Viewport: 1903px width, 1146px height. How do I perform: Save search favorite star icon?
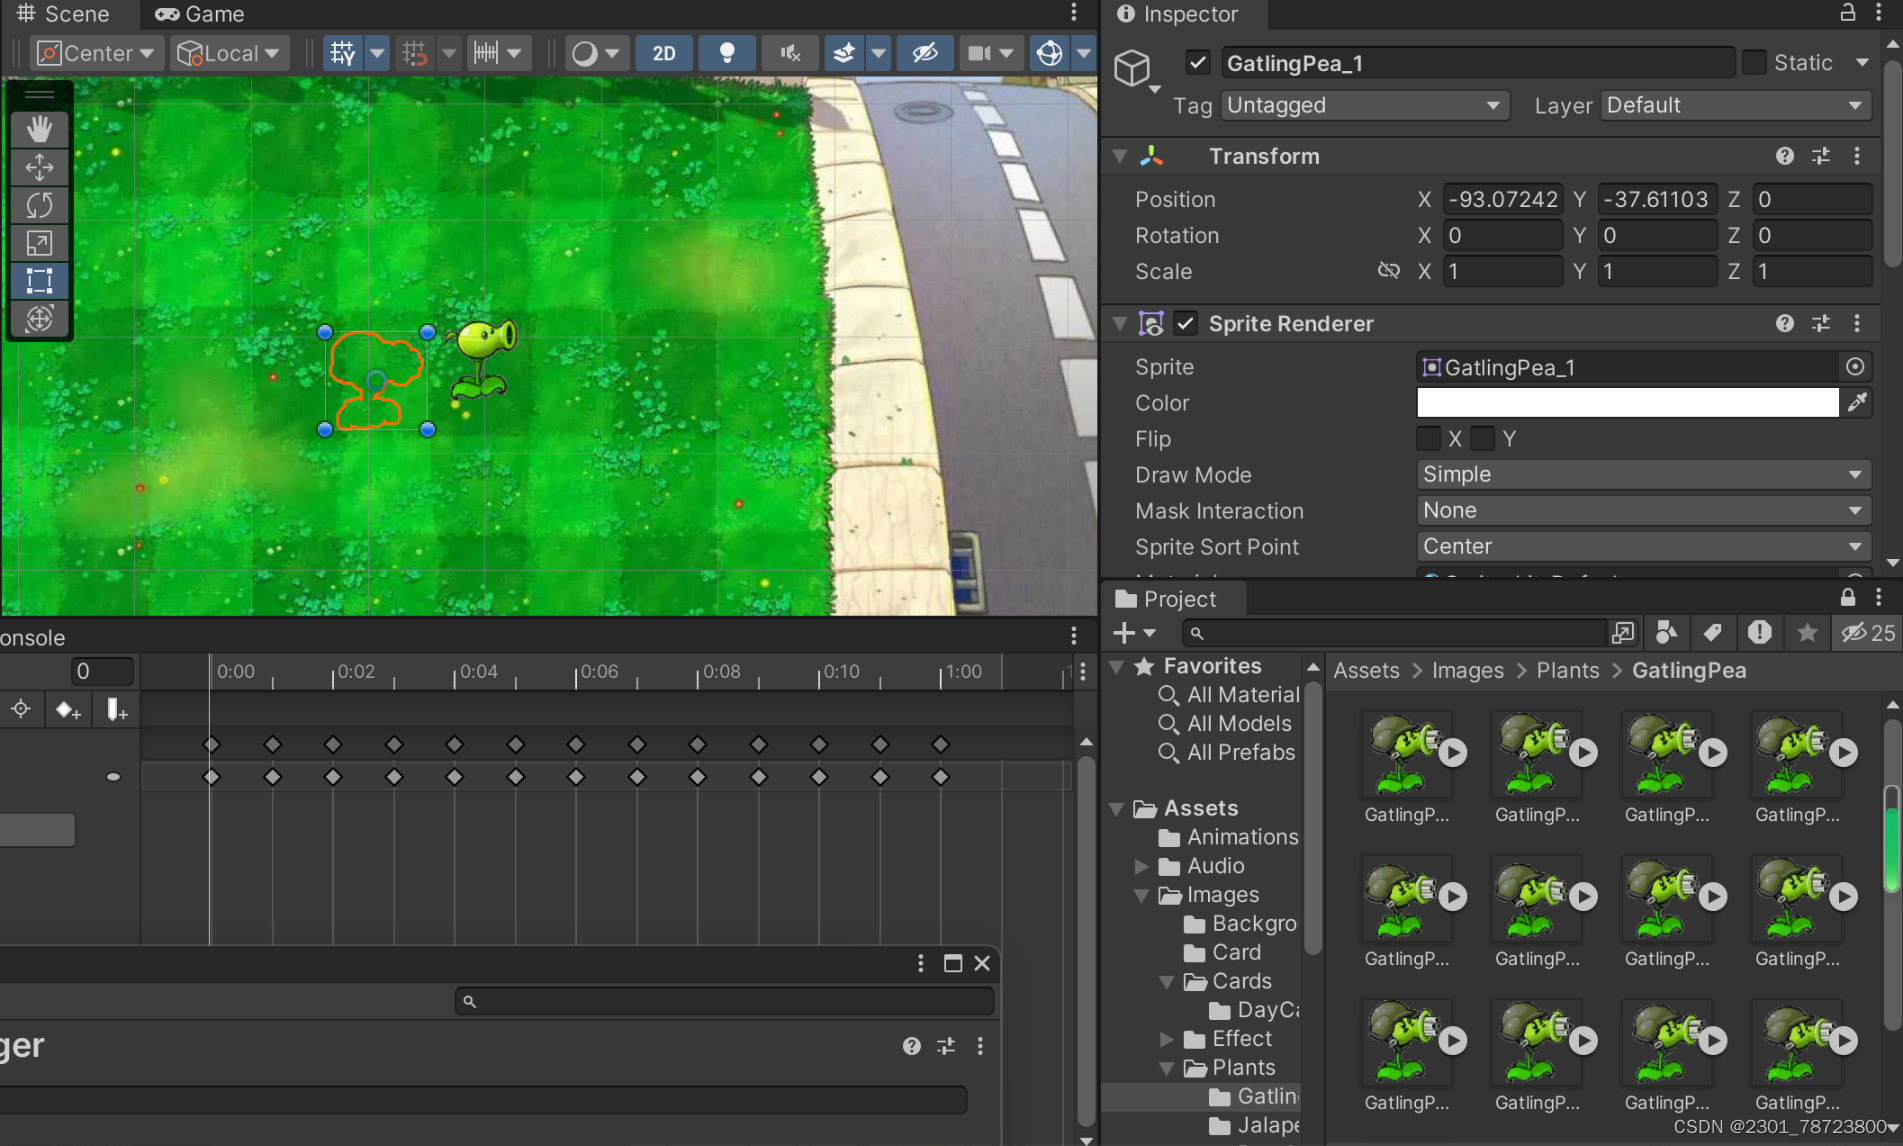[1807, 633]
